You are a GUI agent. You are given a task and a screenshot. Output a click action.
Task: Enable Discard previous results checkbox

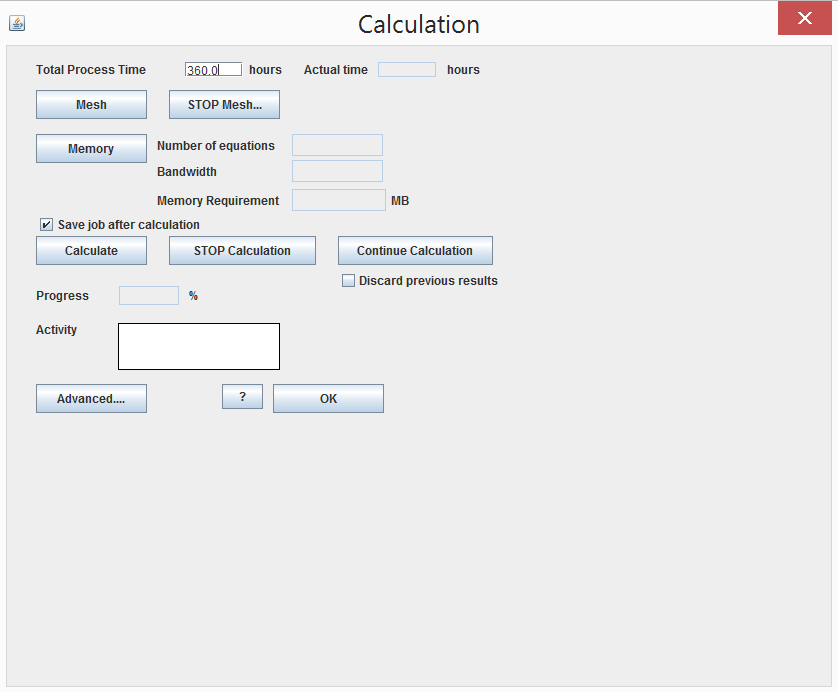(349, 281)
